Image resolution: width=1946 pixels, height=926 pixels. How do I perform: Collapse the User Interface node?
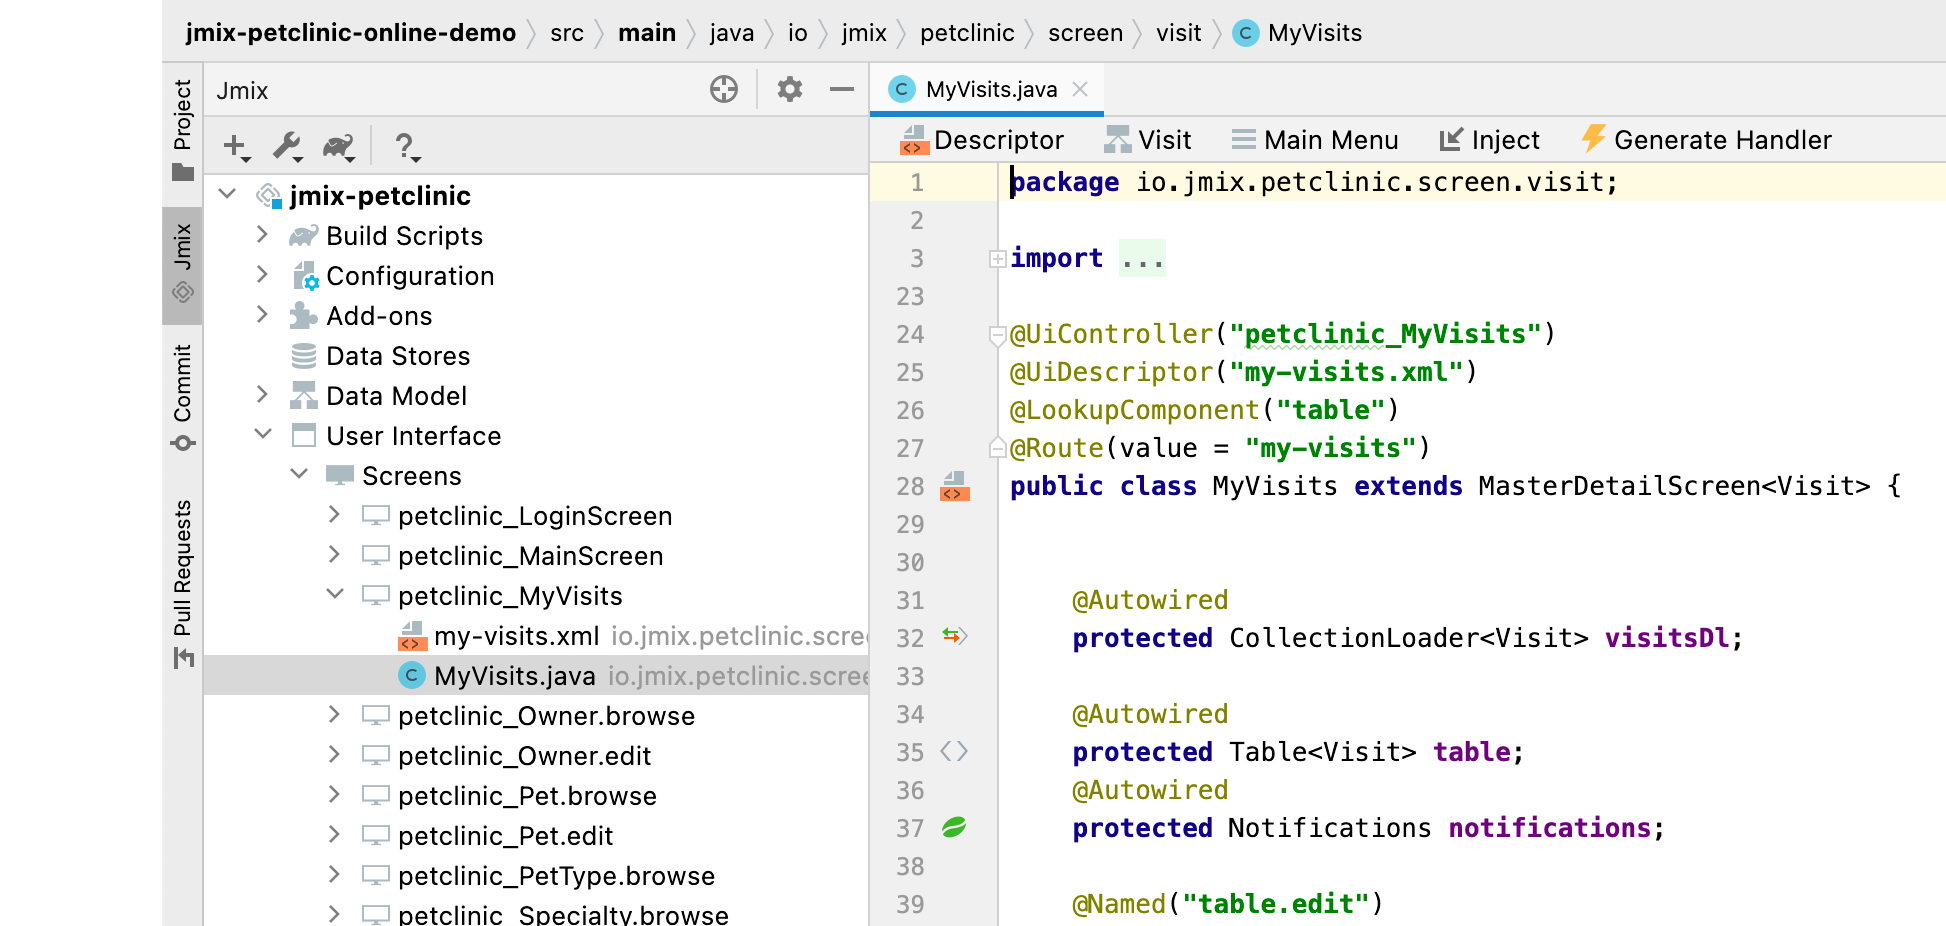263,434
